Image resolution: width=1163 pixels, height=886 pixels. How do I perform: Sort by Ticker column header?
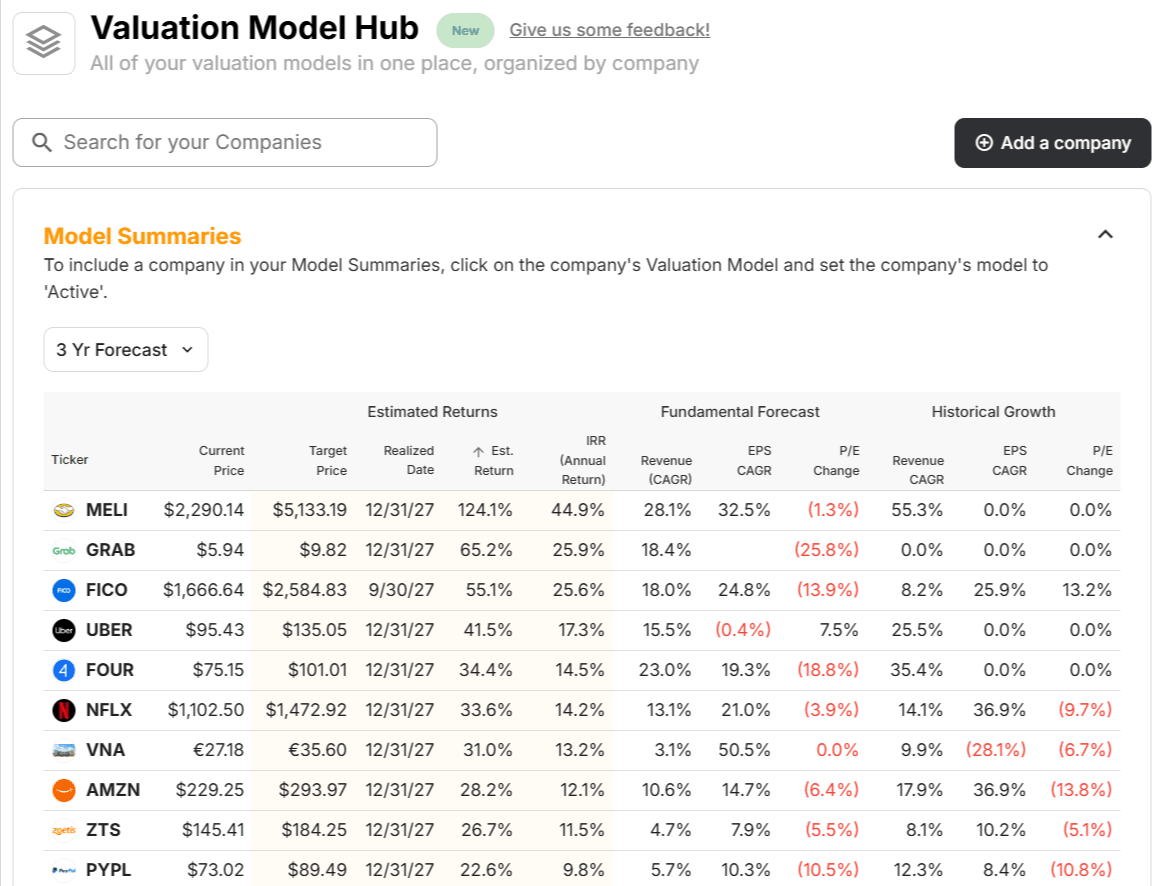coord(70,460)
